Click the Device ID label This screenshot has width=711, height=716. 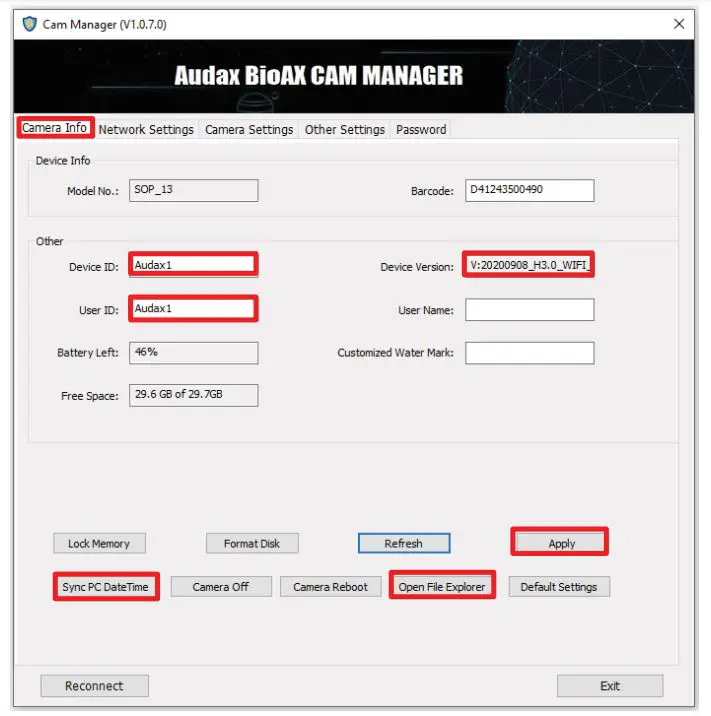tap(94, 267)
